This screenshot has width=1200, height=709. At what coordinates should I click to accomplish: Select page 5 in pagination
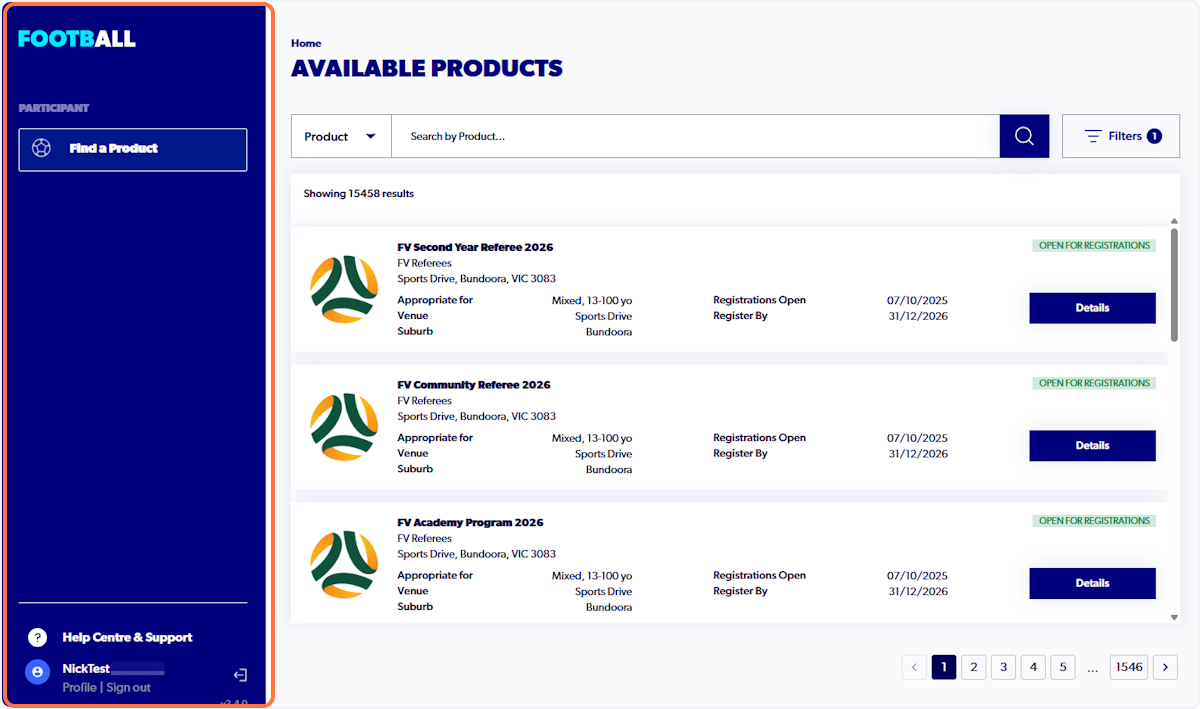1064,667
